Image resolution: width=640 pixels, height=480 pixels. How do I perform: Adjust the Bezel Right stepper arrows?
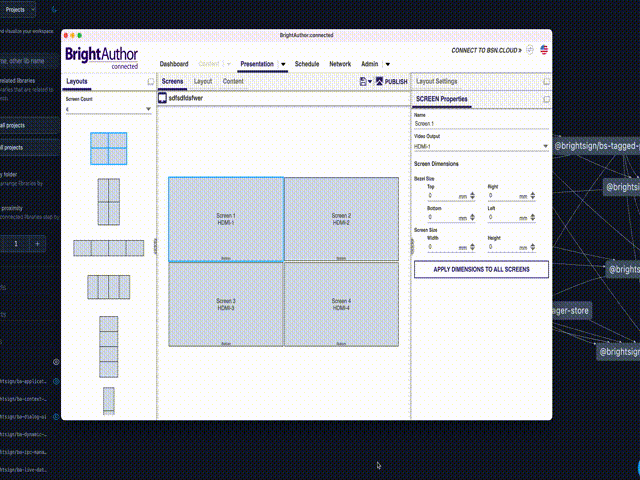click(533, 196)
